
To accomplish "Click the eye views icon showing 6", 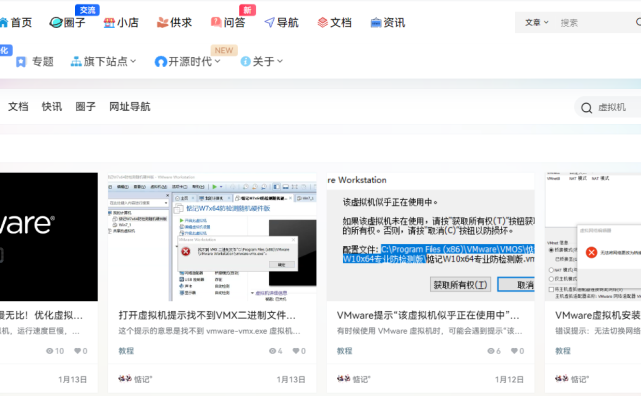I will (491, 351).
